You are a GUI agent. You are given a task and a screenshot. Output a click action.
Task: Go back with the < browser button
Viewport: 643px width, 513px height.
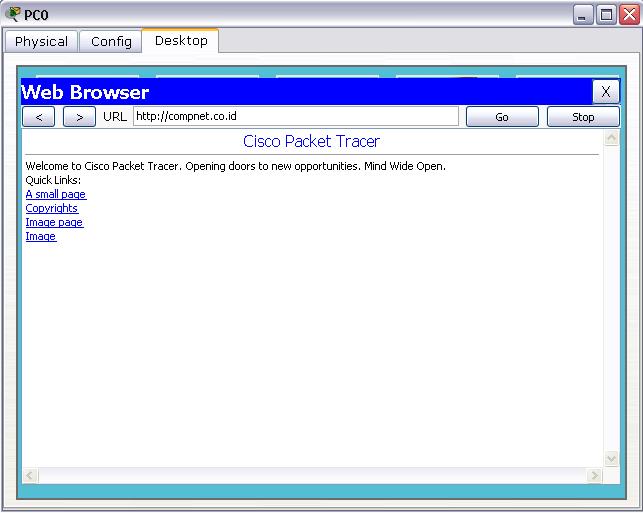pos(39,117)
